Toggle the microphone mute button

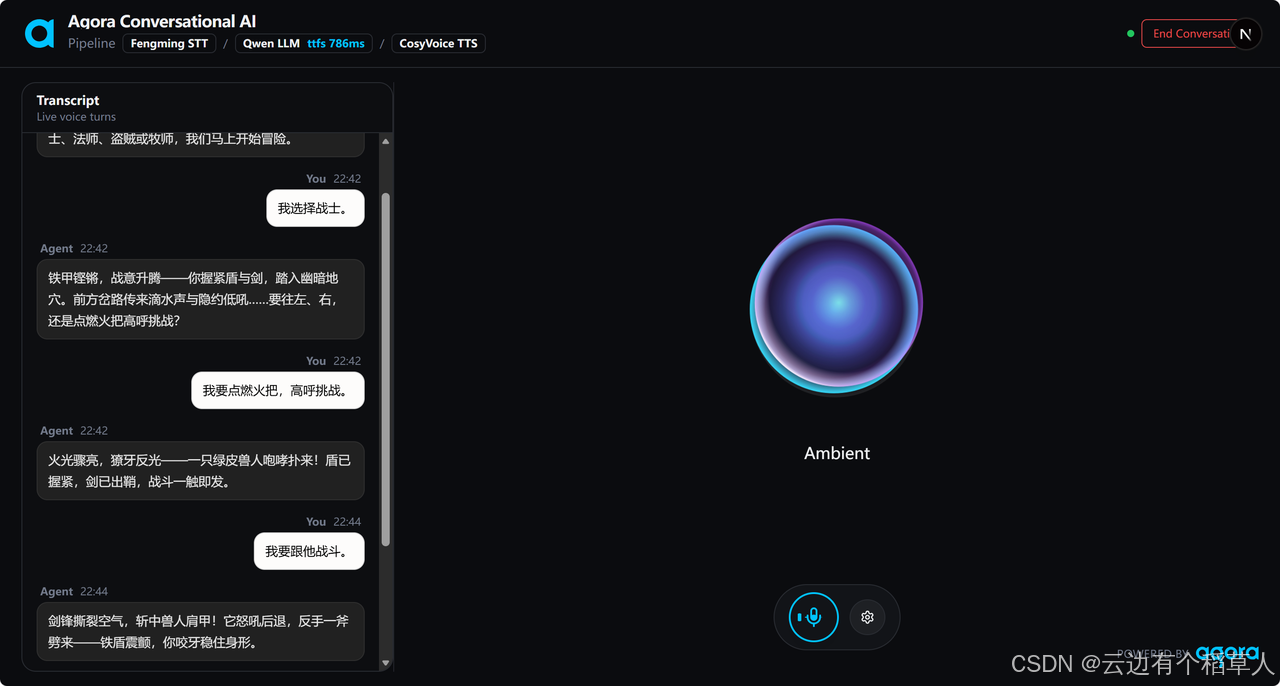[813, 617]
